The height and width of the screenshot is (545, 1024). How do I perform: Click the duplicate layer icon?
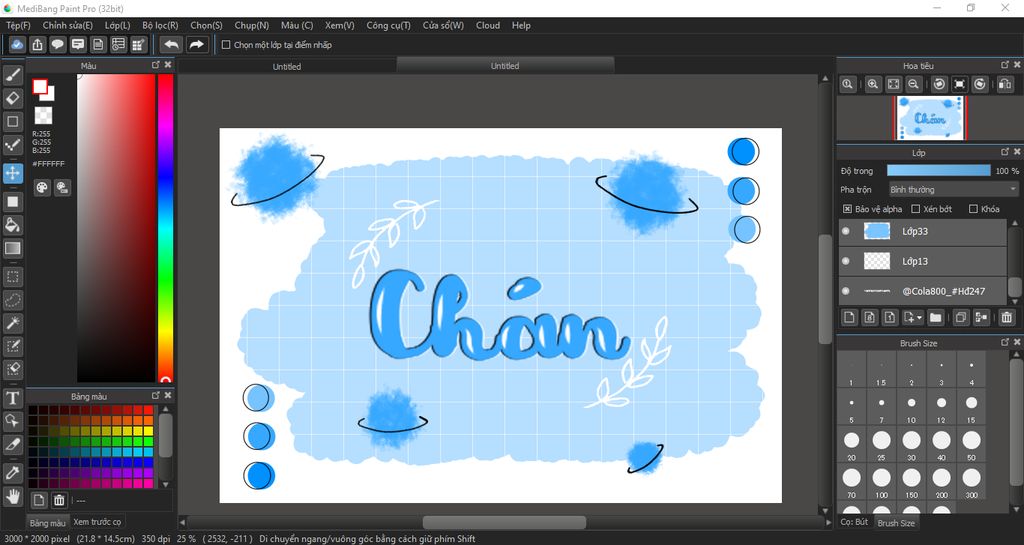click(x=961, y=318)
